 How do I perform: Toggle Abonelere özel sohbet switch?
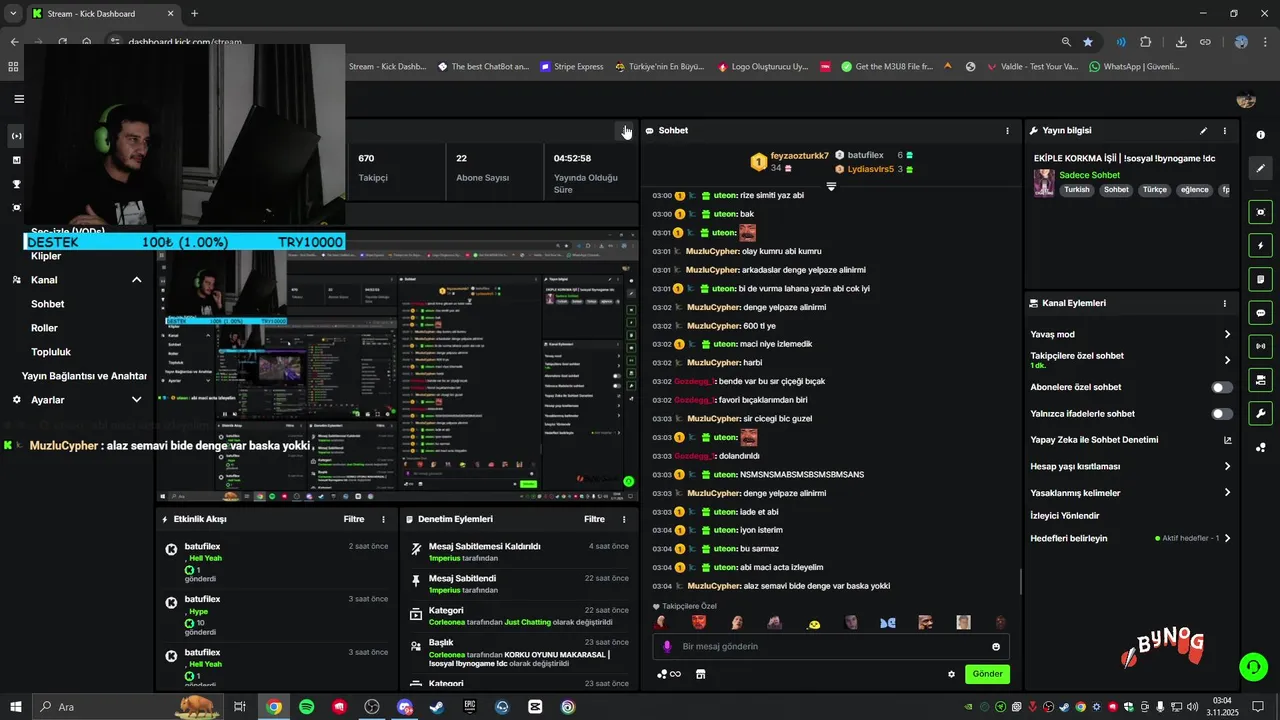[1222, 387]
